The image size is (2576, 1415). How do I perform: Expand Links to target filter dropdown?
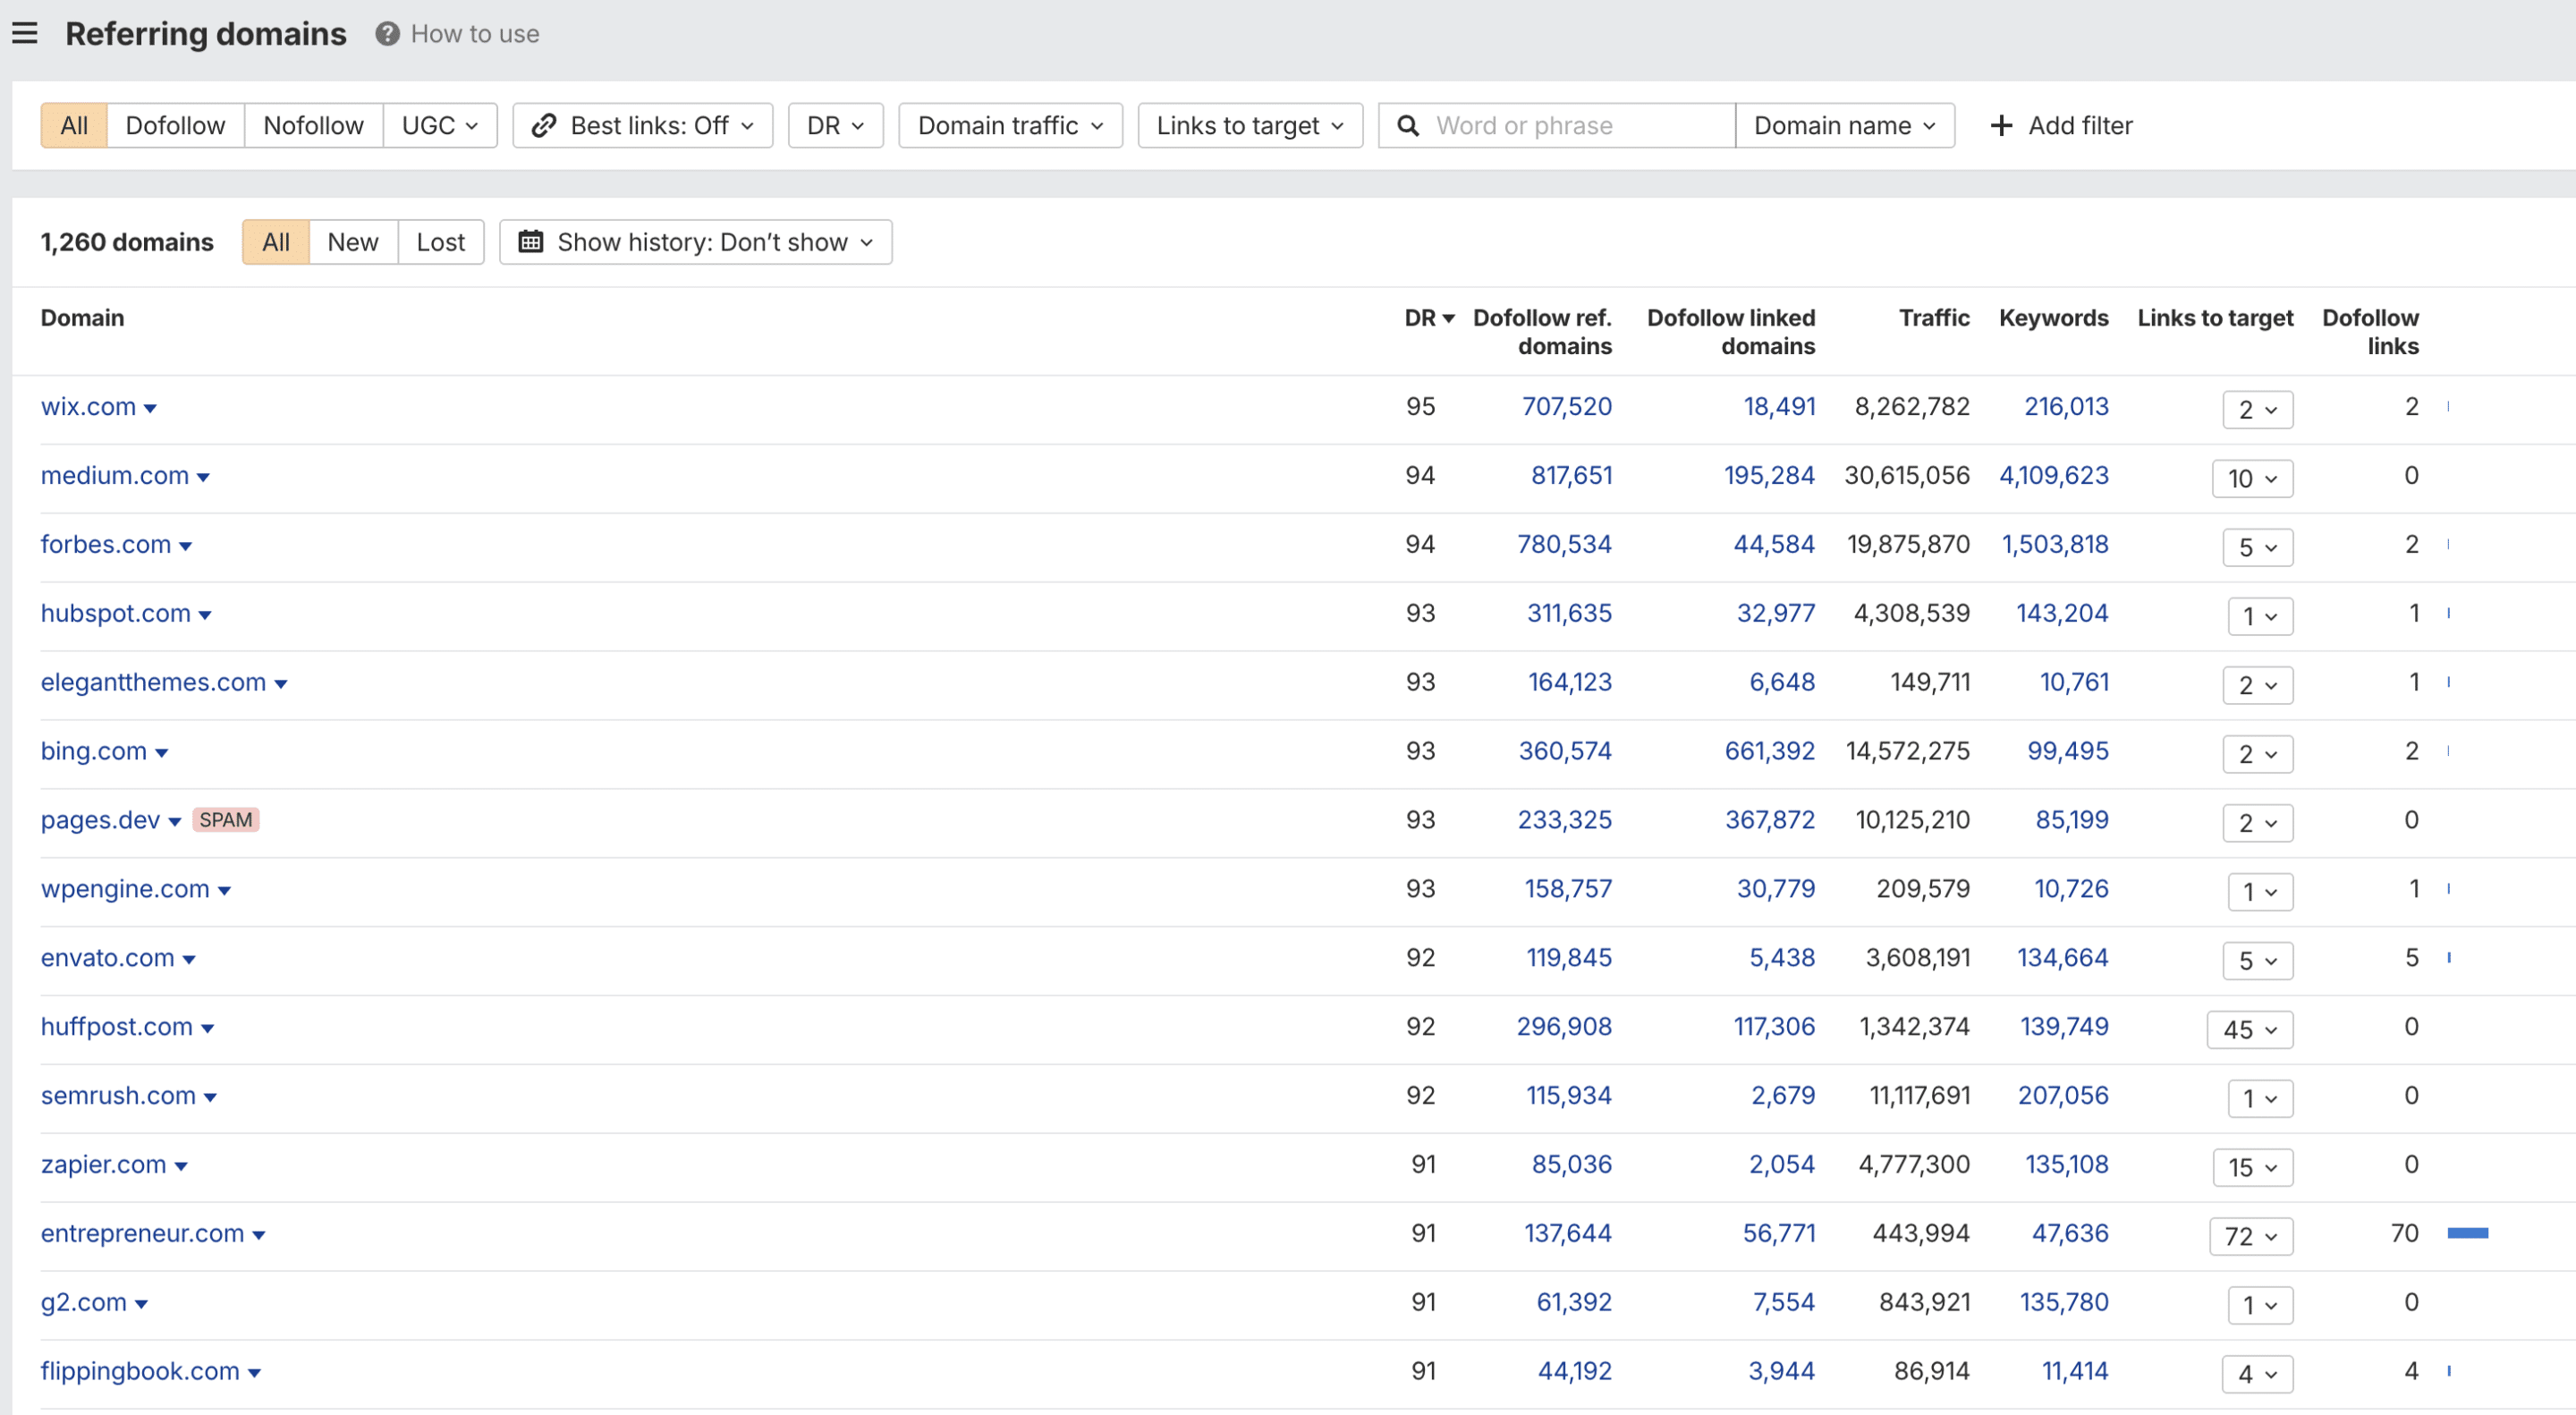coord(1250,125)
